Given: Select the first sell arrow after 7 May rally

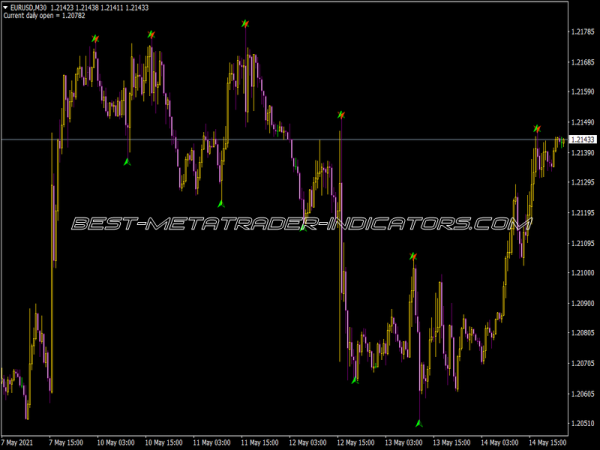Looking at the screenshot, I should click(x=95, y=38).
